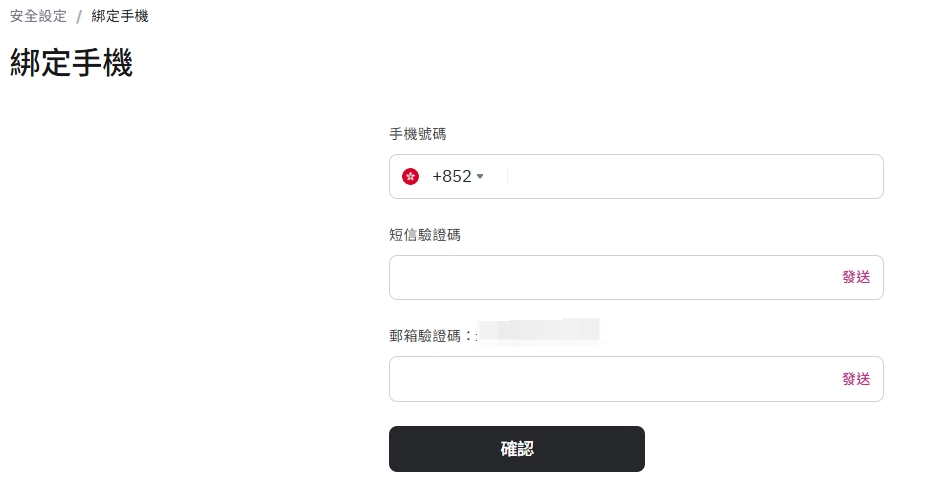Click the 手機號碼 field label
This screenshot has width=938, height=493.
pos(418,134)
